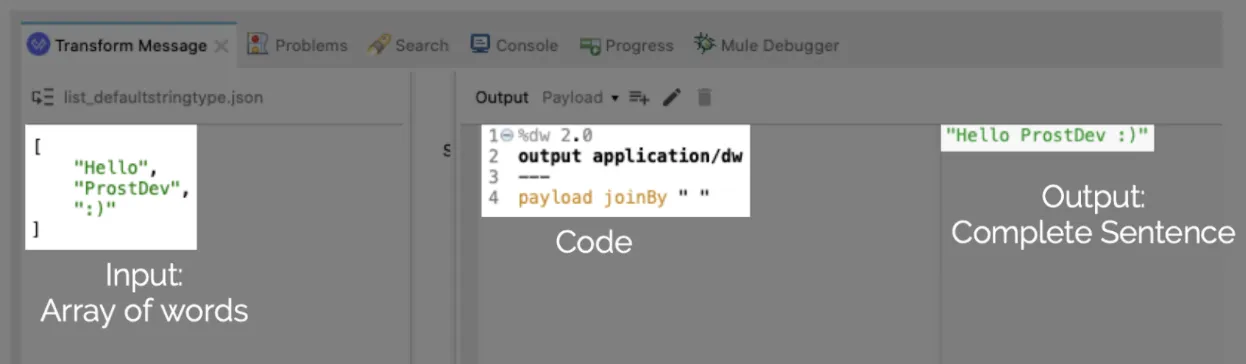The image size is (1246, 364).
Task: Click the pencil edit icon
Action: [672, 97]
